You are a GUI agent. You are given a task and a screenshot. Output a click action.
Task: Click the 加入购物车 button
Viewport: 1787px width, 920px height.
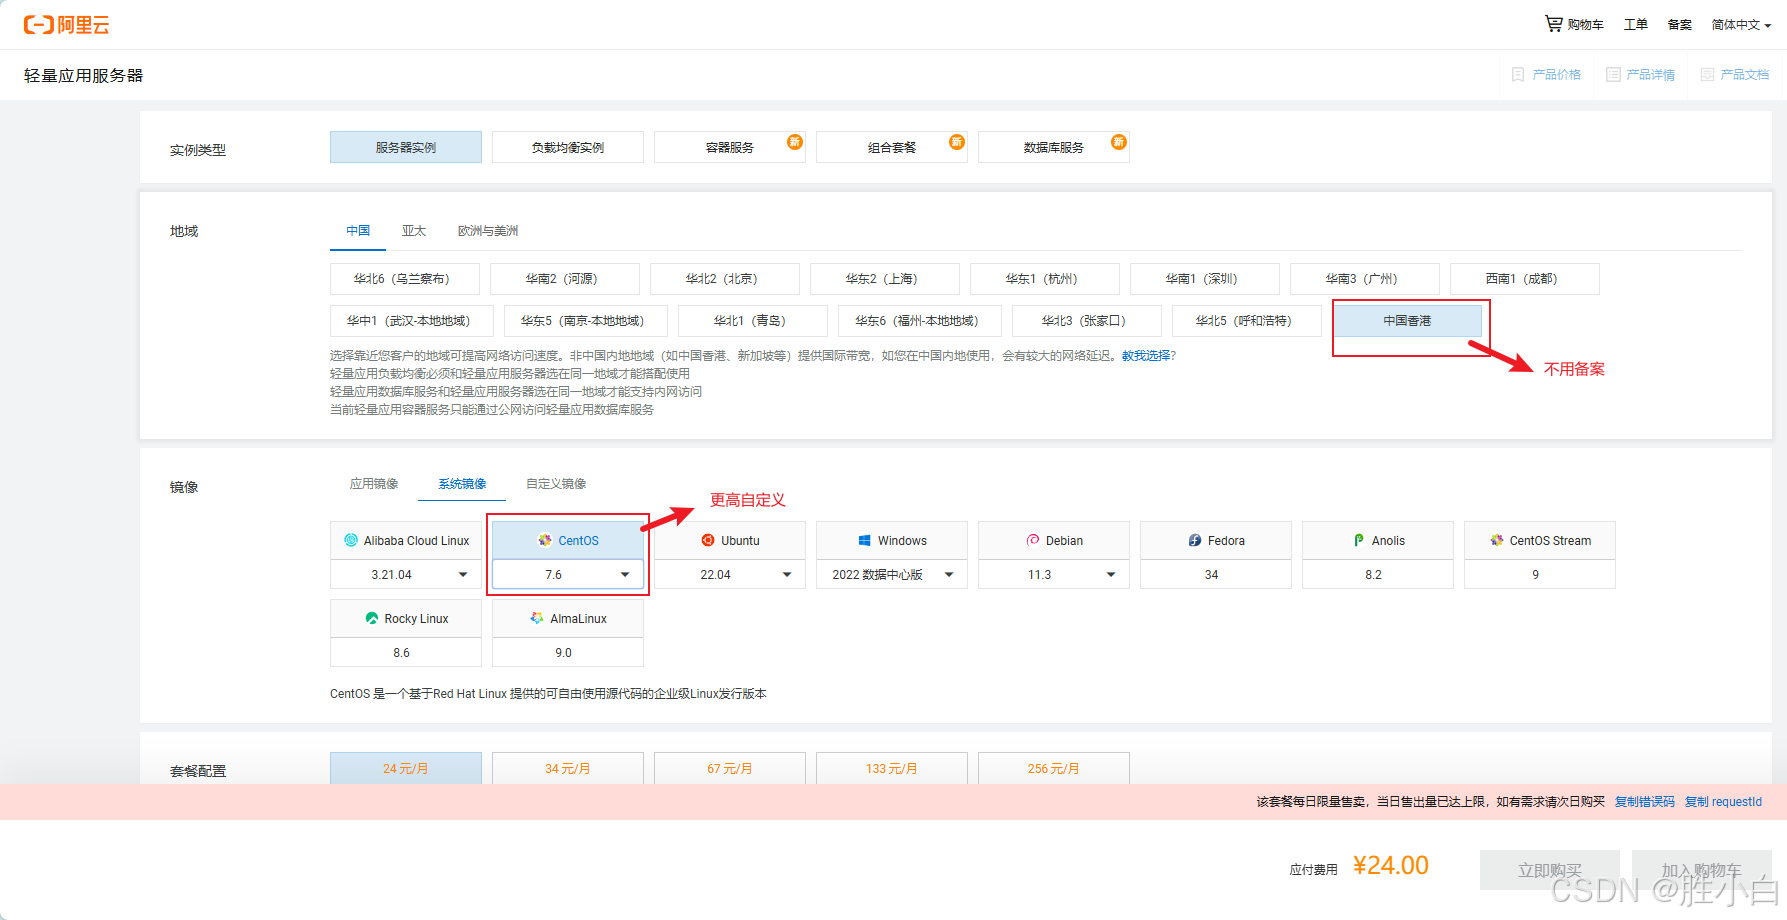pyautogui.click(x=1702, y=870)
